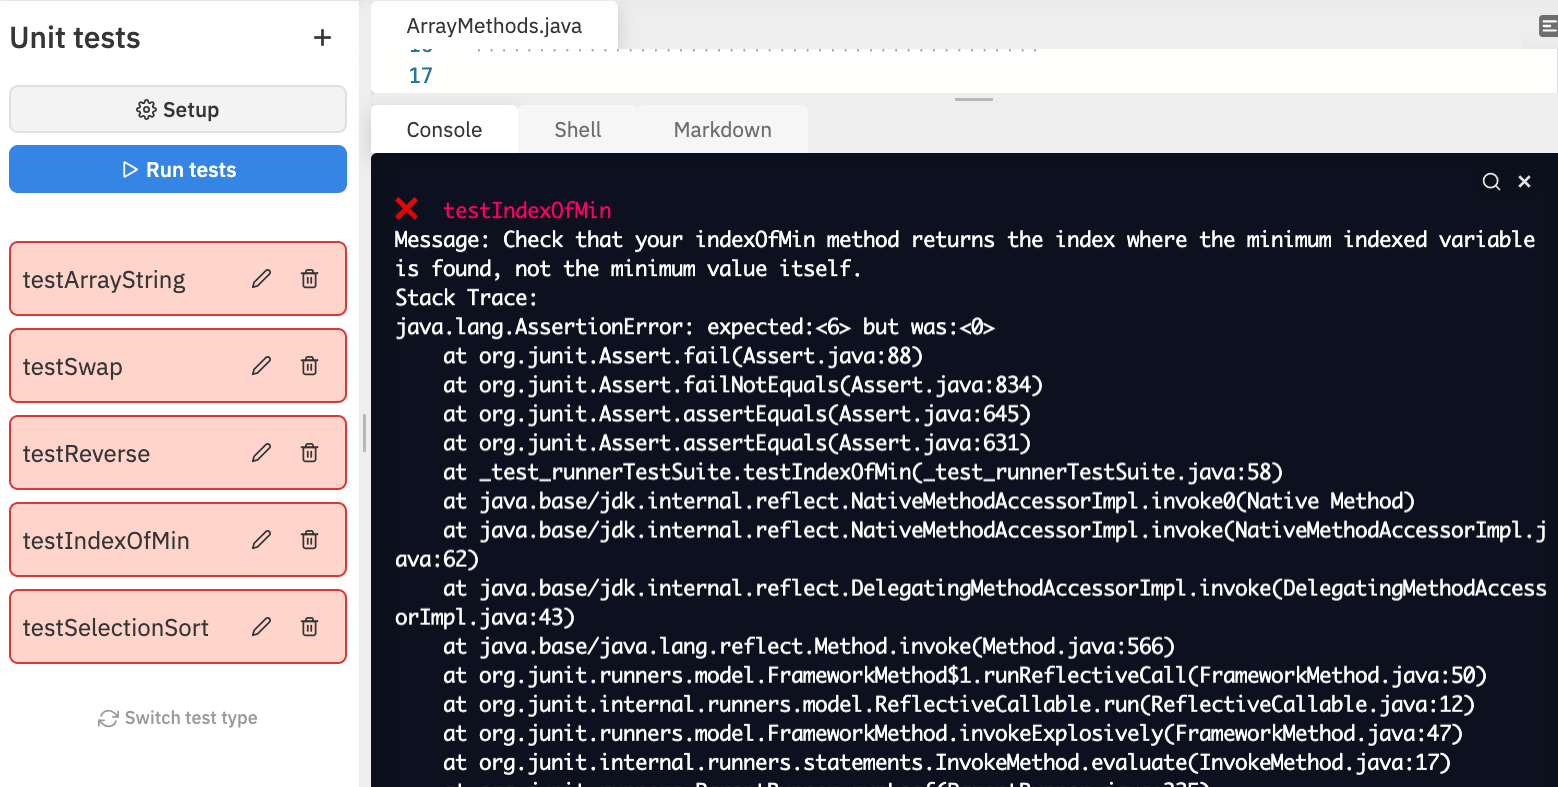This screenshot has height=787, width=1558.
Task: Click the Unit tests panel title
Action: click(x=75, y=38)
